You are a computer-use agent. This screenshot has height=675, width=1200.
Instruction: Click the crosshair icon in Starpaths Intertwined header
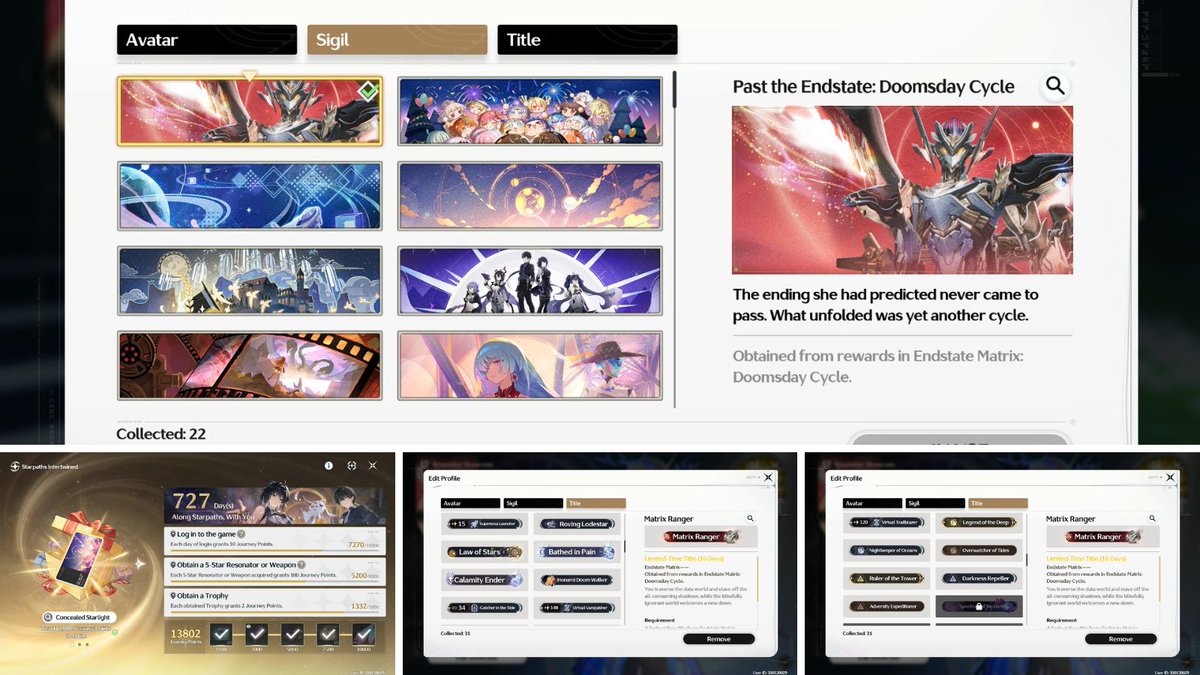point(351,466)
